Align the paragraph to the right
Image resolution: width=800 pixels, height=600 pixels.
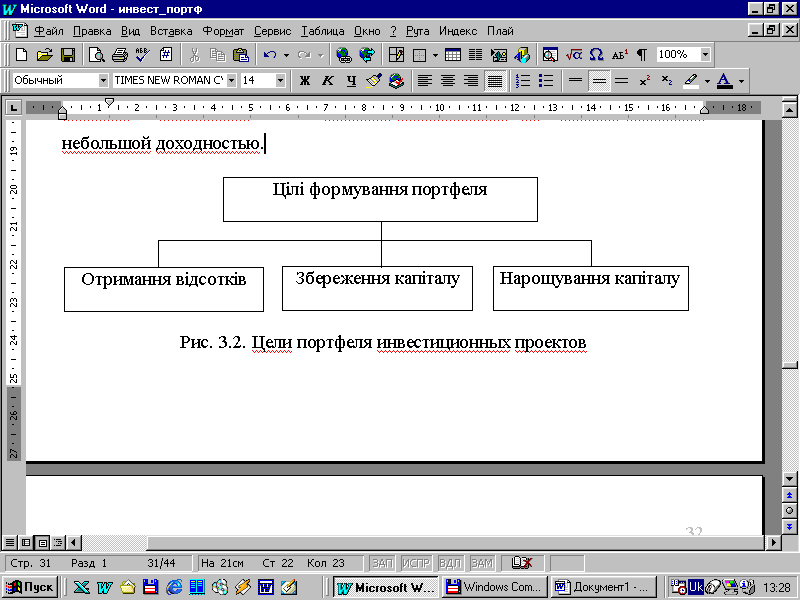click(471, 81)
